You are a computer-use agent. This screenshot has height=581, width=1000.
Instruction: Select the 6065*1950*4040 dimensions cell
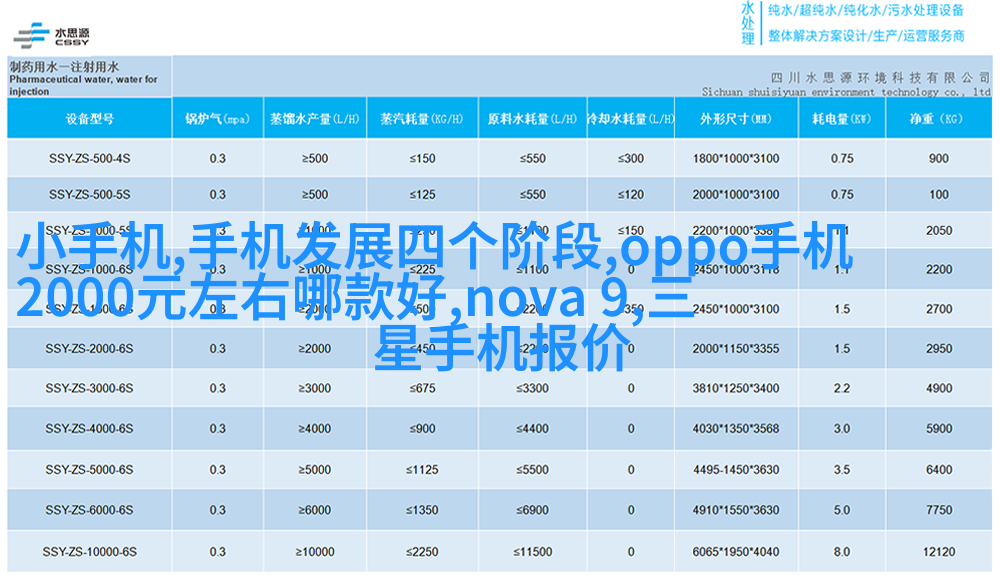click(x=736, y=552)
